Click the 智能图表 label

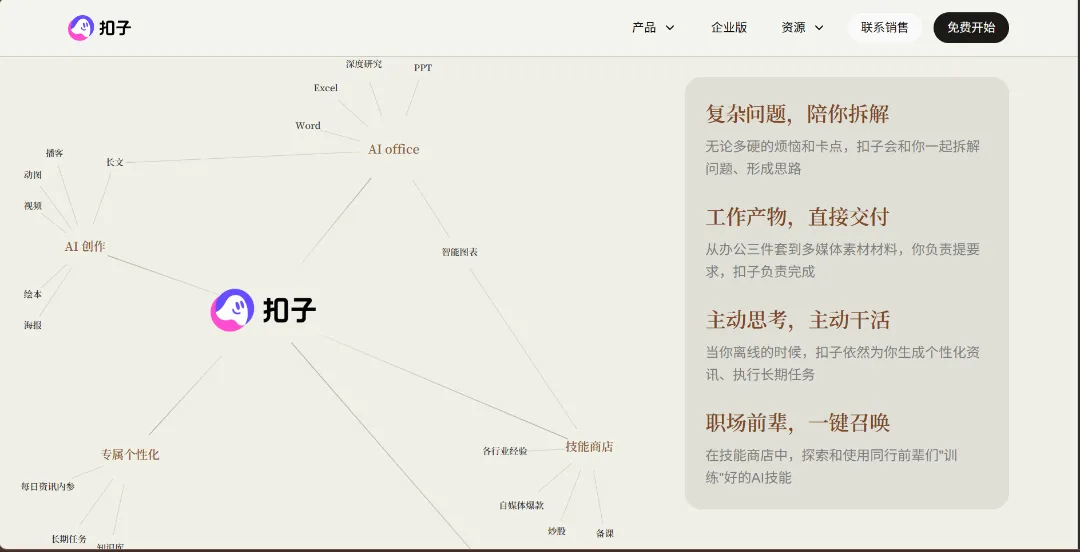click(x=459, y=252)
